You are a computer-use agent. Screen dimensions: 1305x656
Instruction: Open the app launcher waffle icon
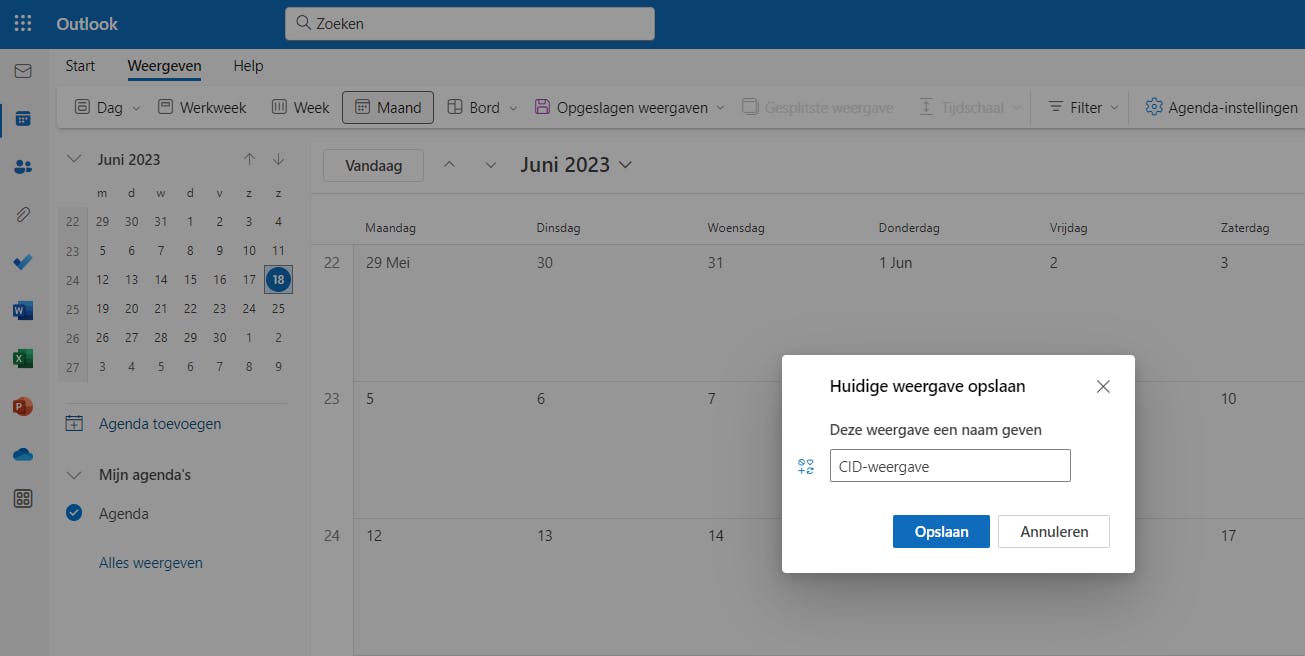tap(22, 24)
